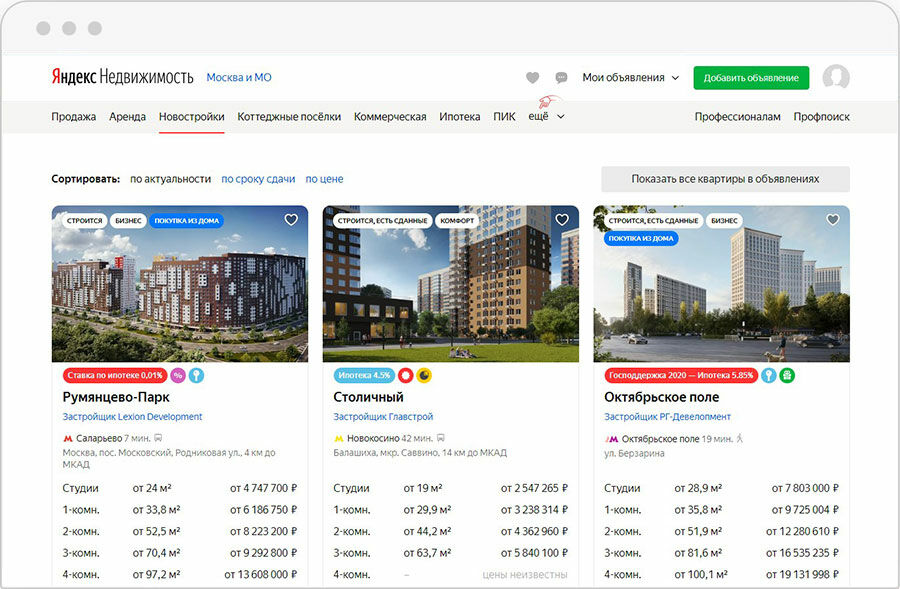Change region Москва и МО
Viewport: 900px width, 589px height.
[x=238, y=78]
